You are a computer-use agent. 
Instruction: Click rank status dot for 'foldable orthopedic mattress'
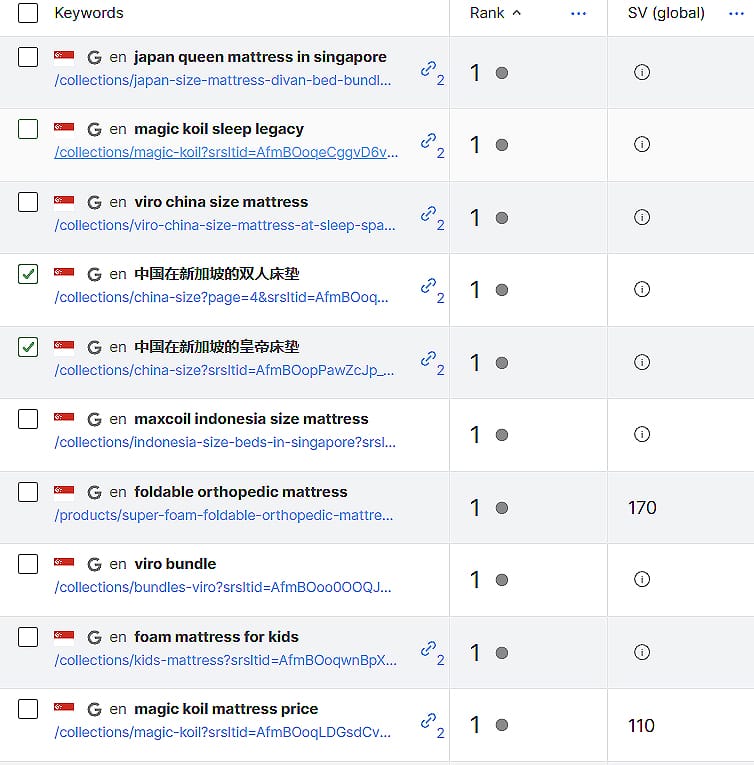click(x=502, y=508)
